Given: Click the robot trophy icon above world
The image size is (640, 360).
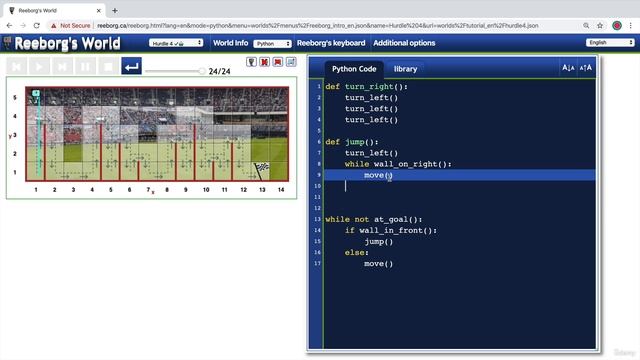Looking at the screenshot, I should pos(251,62).
